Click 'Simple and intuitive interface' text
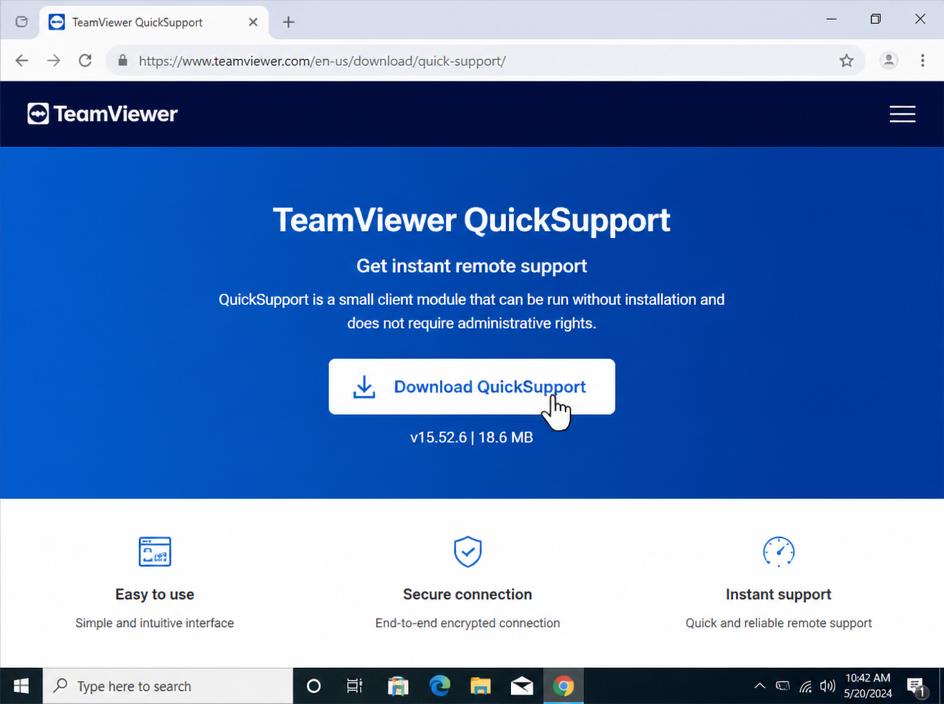The width and height of the screenshot is (944, 704). click(x=155, y=623)
